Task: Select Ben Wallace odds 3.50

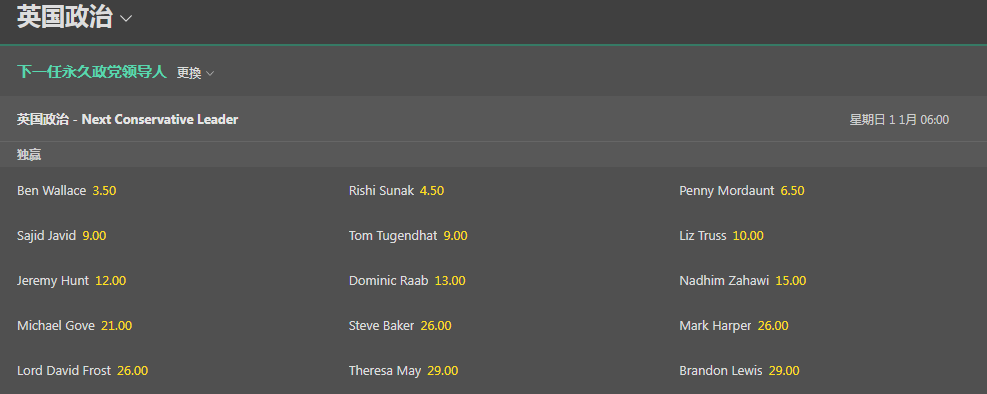Action: 67,191
